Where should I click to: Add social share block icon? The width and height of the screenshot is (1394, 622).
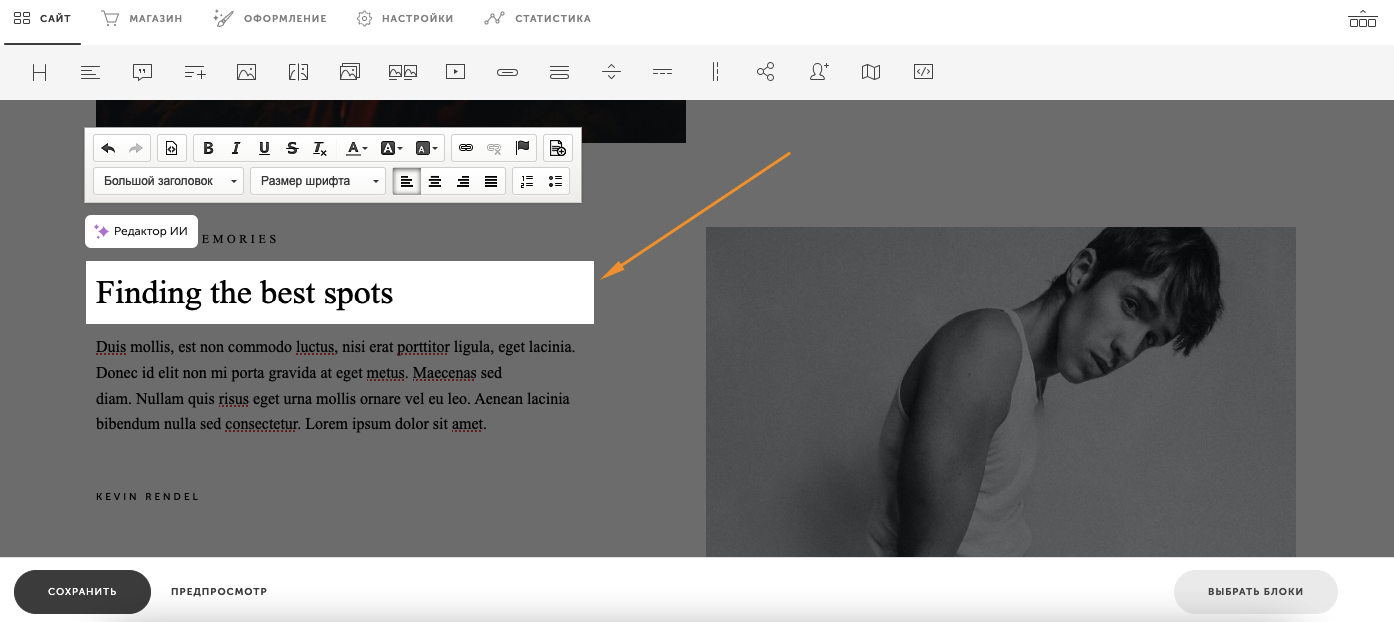point(766,72)
